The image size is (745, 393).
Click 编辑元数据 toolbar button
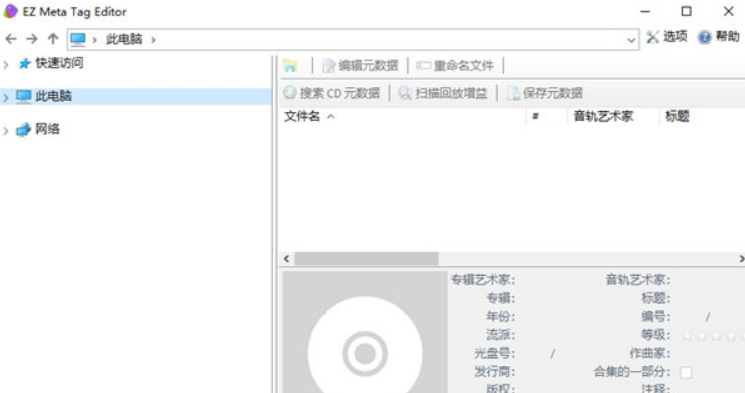click(x=360, y=66)
